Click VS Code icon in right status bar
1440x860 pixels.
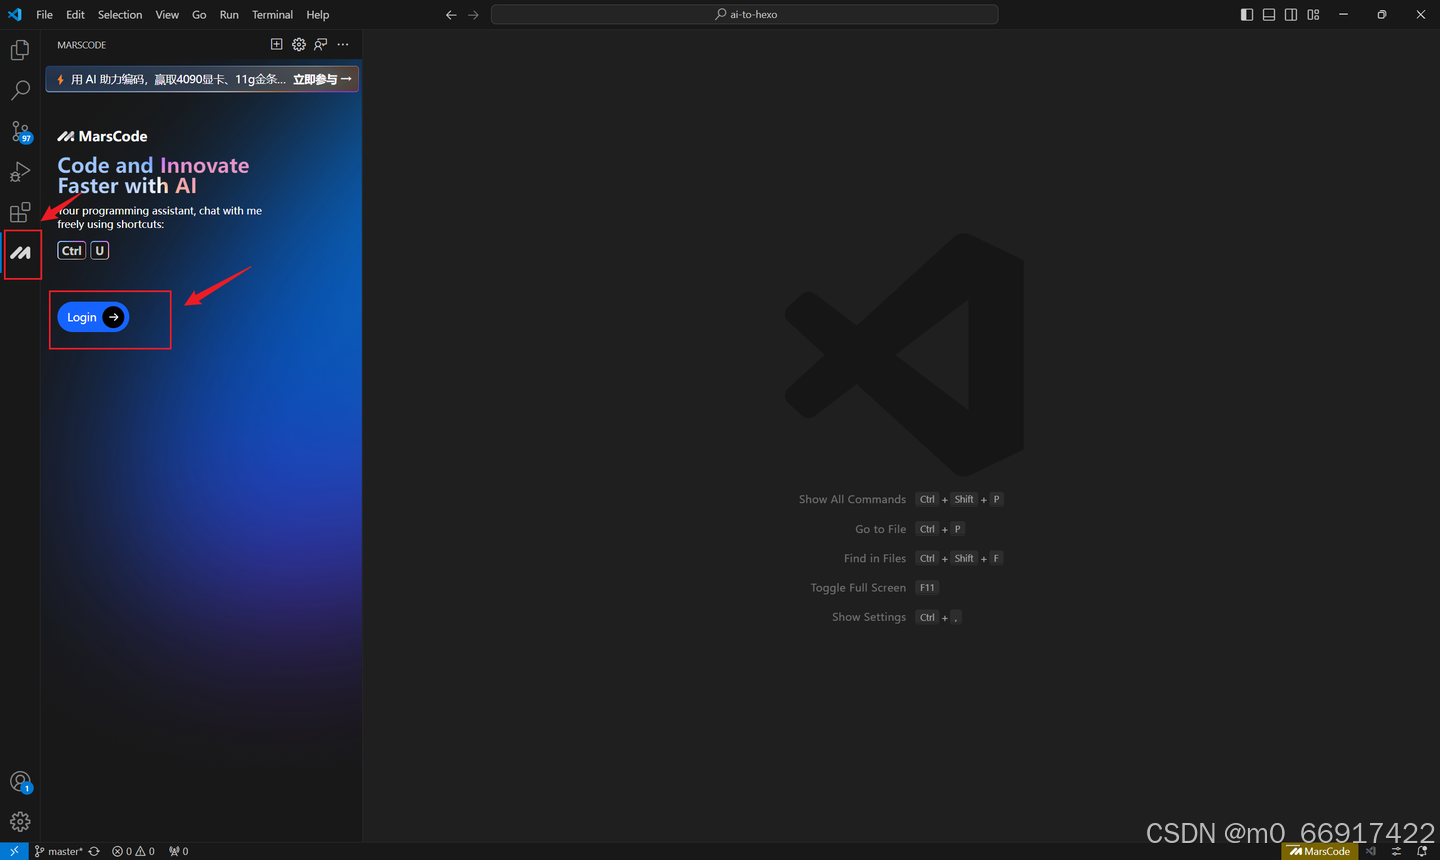point(1371,851)
